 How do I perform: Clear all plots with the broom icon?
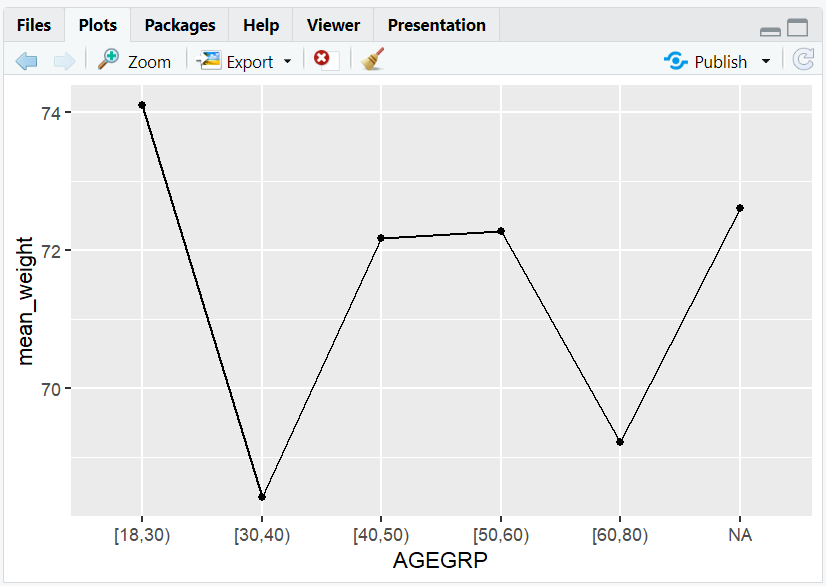tap(372, 60)
